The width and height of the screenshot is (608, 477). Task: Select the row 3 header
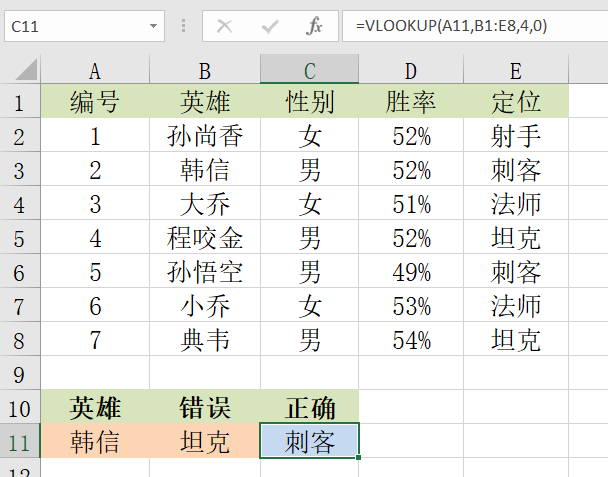coord(20,169)
